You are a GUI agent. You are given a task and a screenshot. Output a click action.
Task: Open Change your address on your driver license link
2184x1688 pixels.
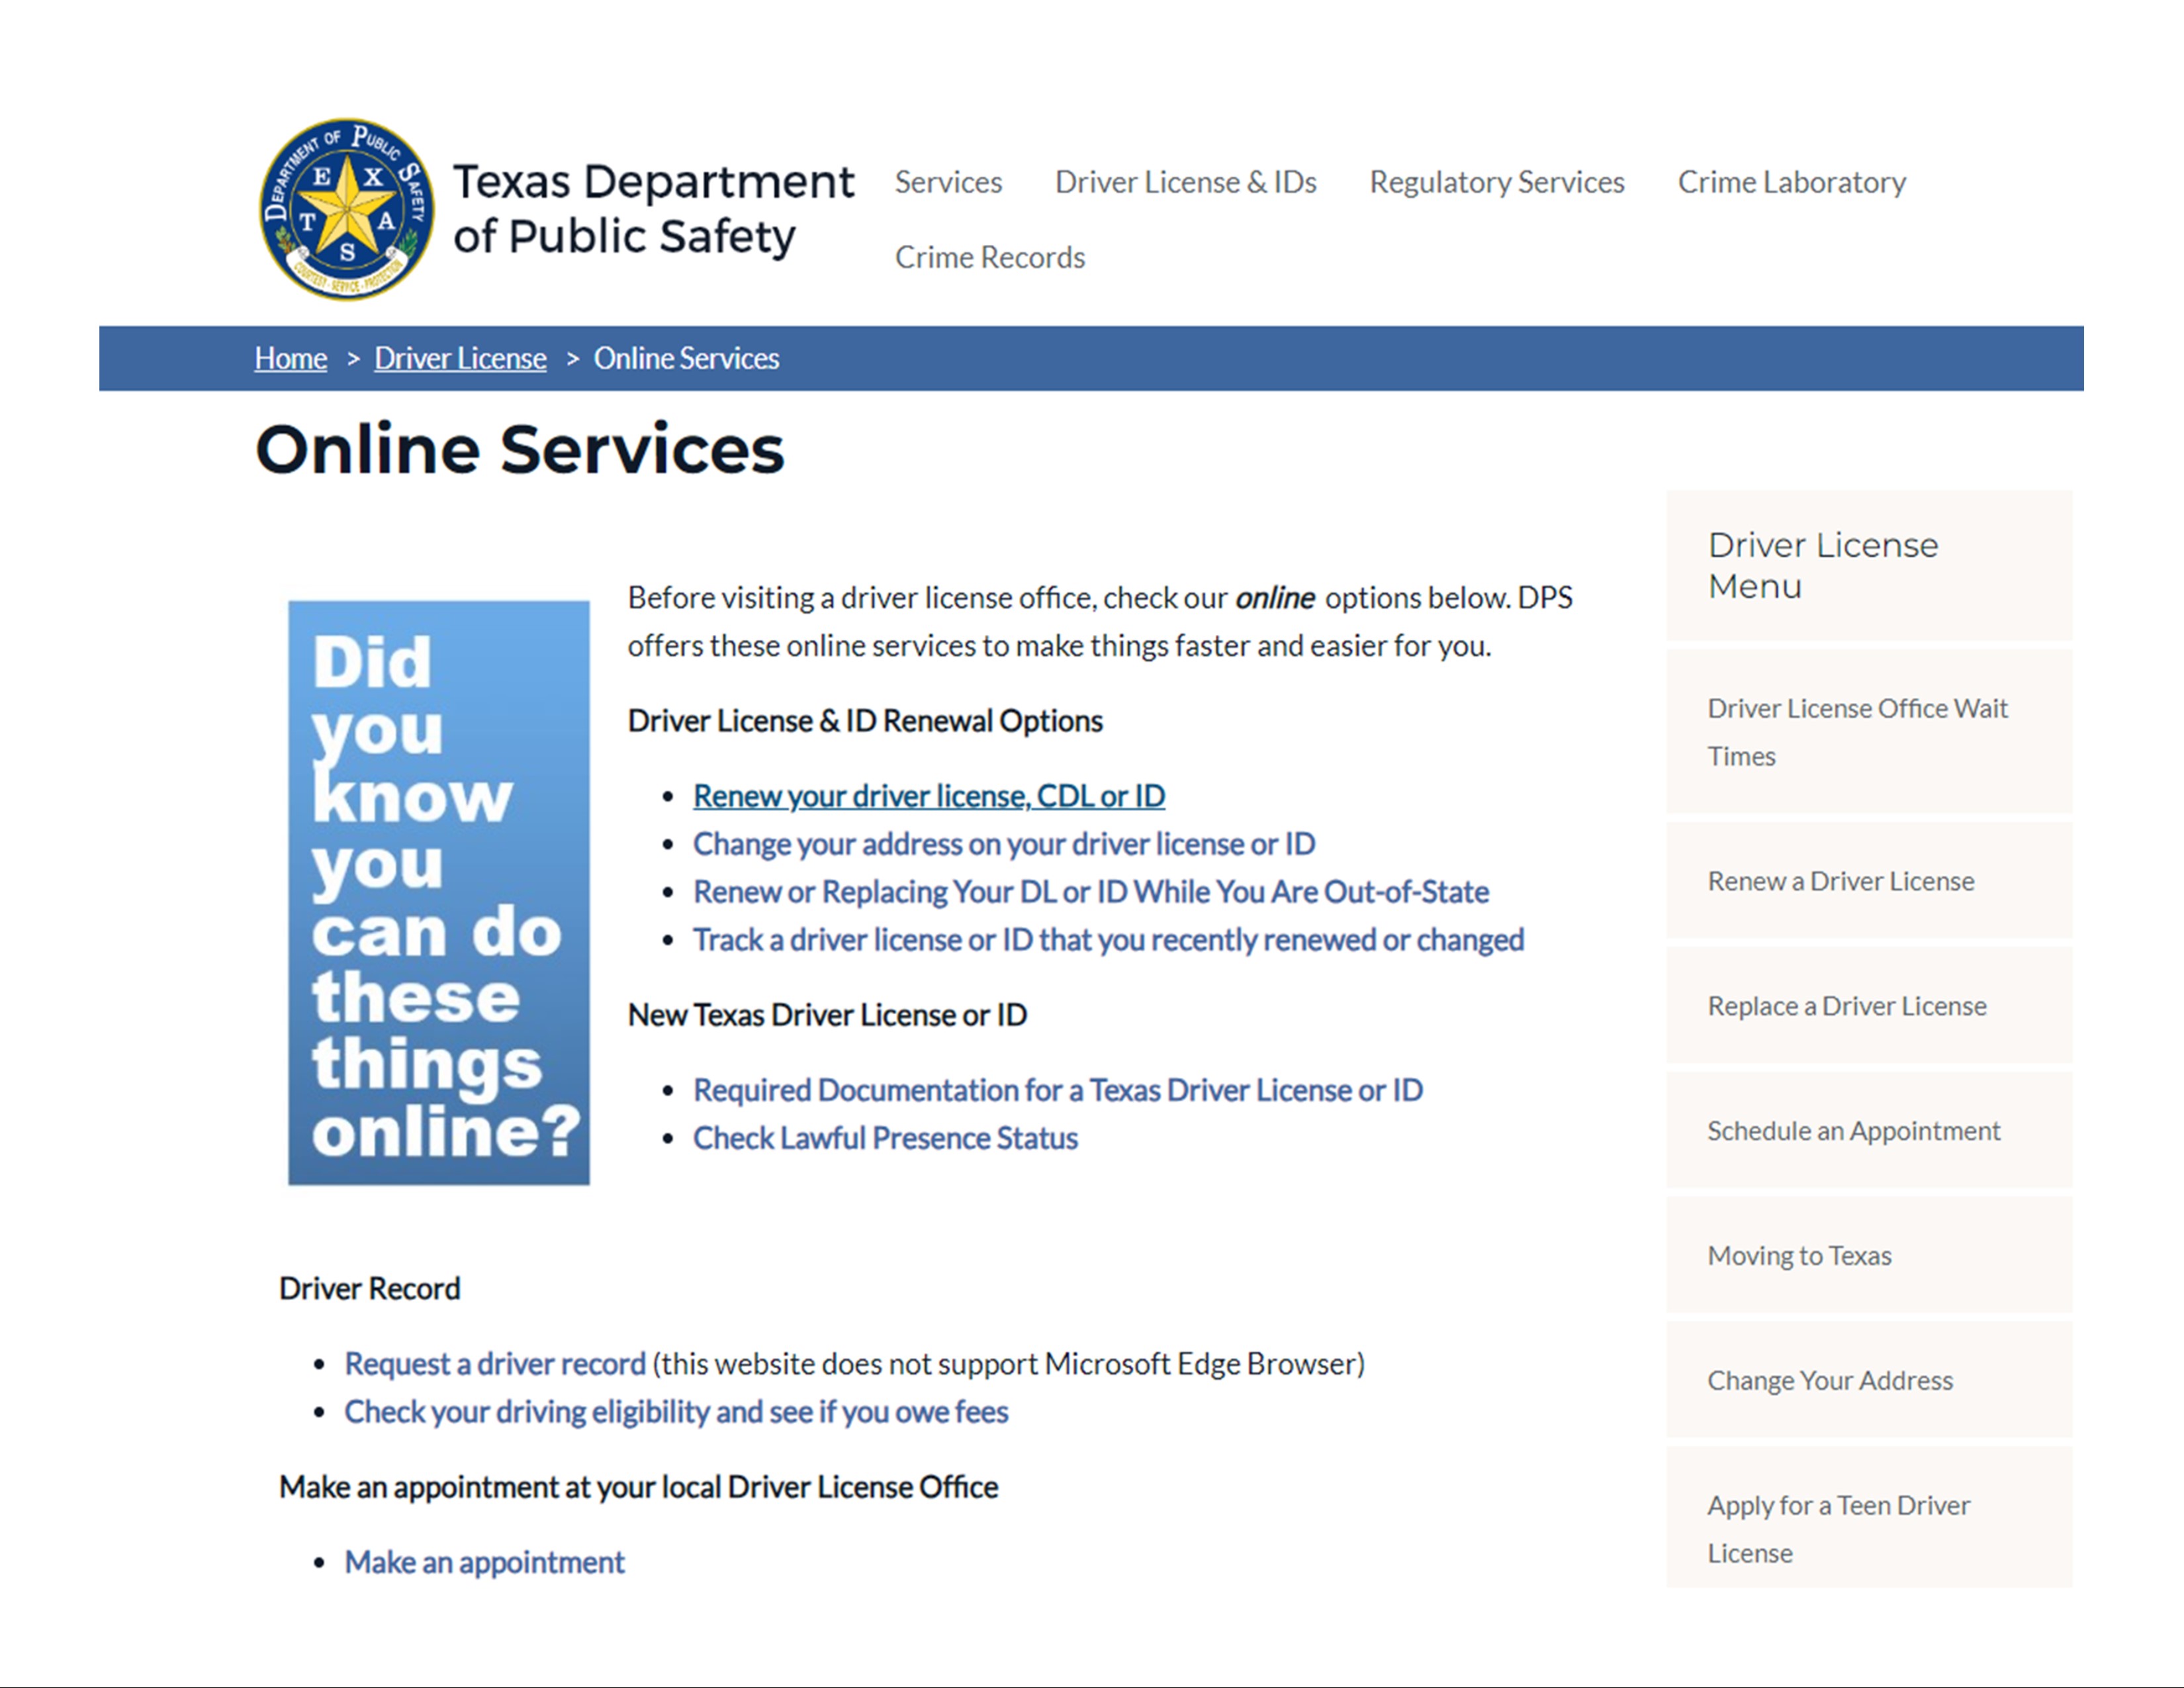1004,844
